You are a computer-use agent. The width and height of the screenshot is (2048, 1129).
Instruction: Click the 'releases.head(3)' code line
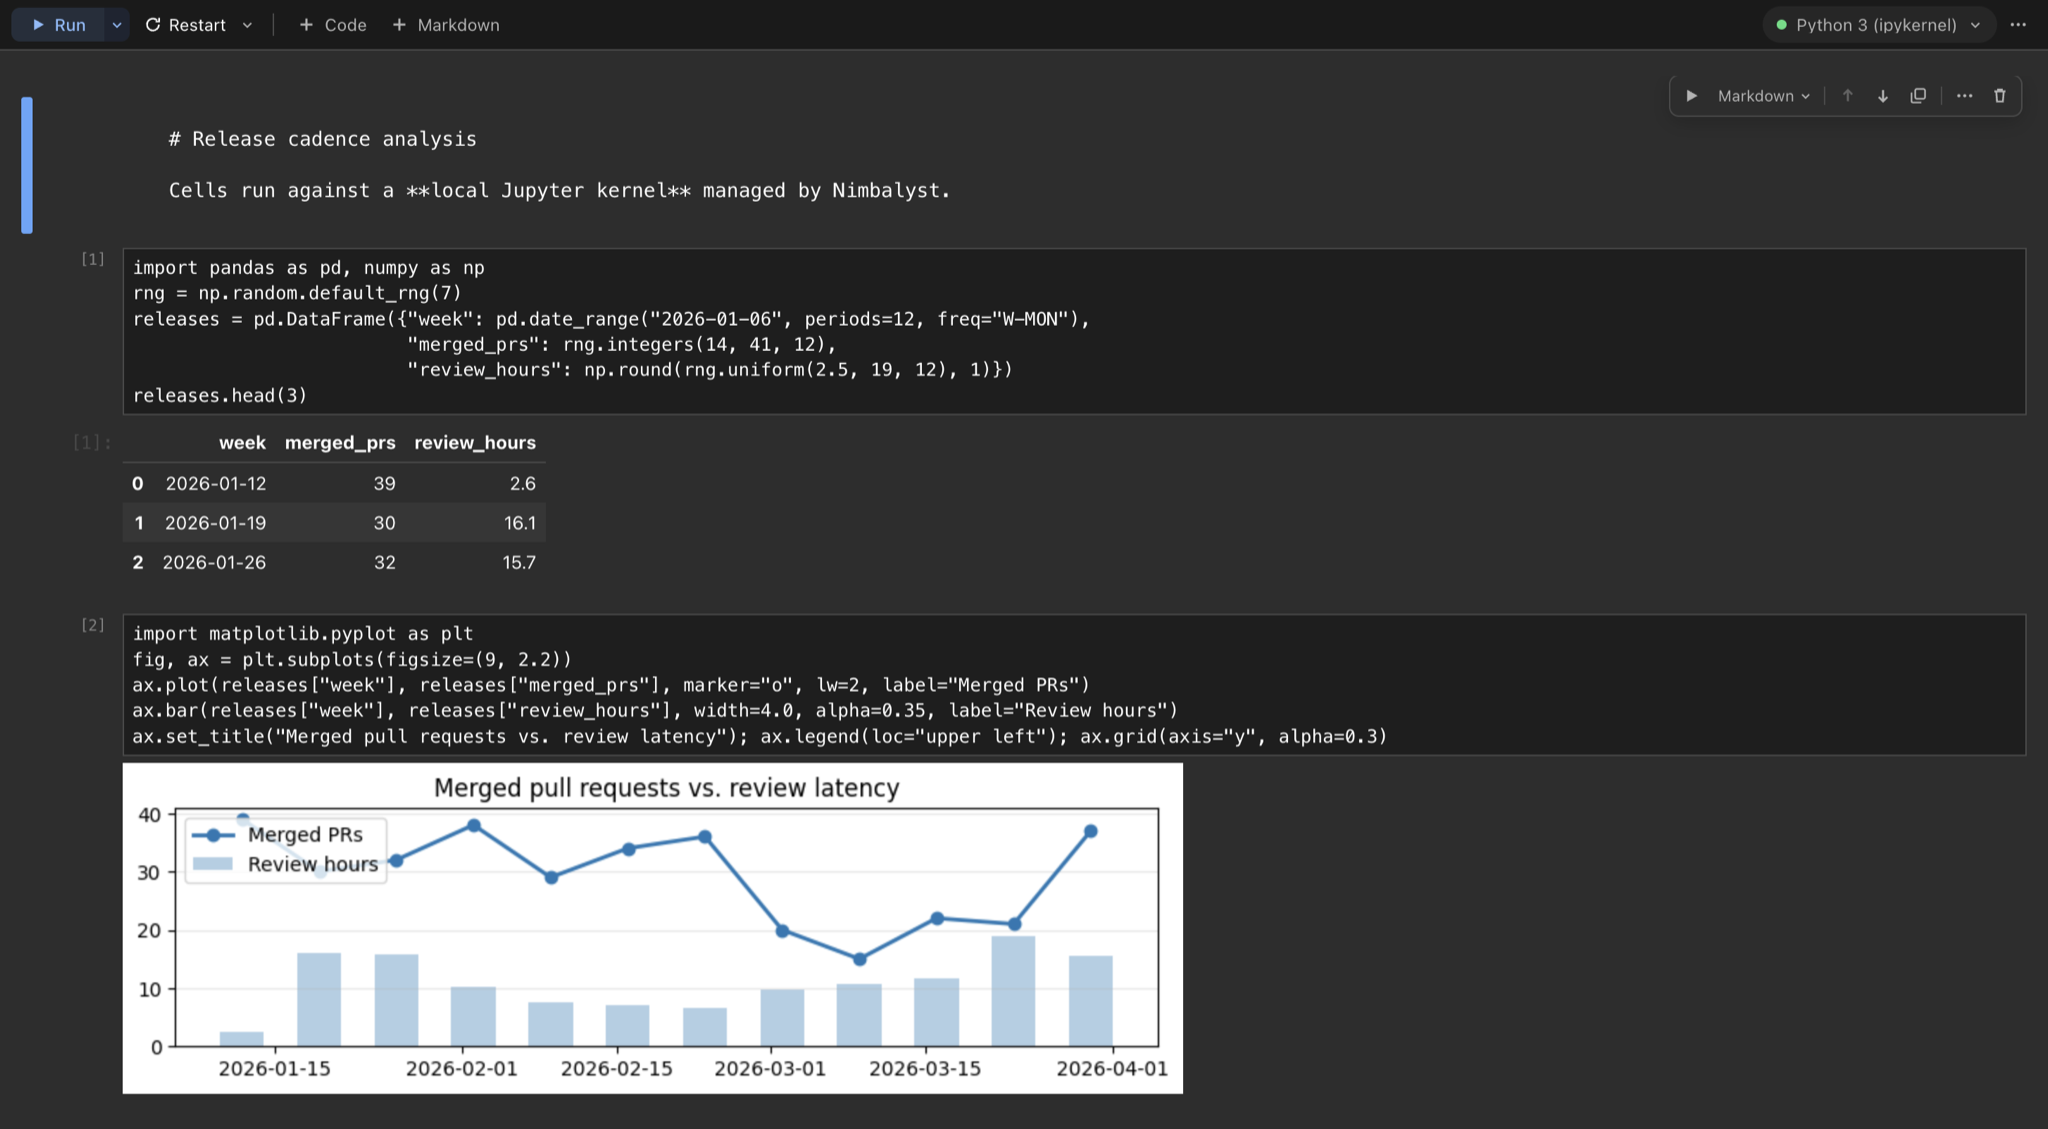[x=220, y=396]
